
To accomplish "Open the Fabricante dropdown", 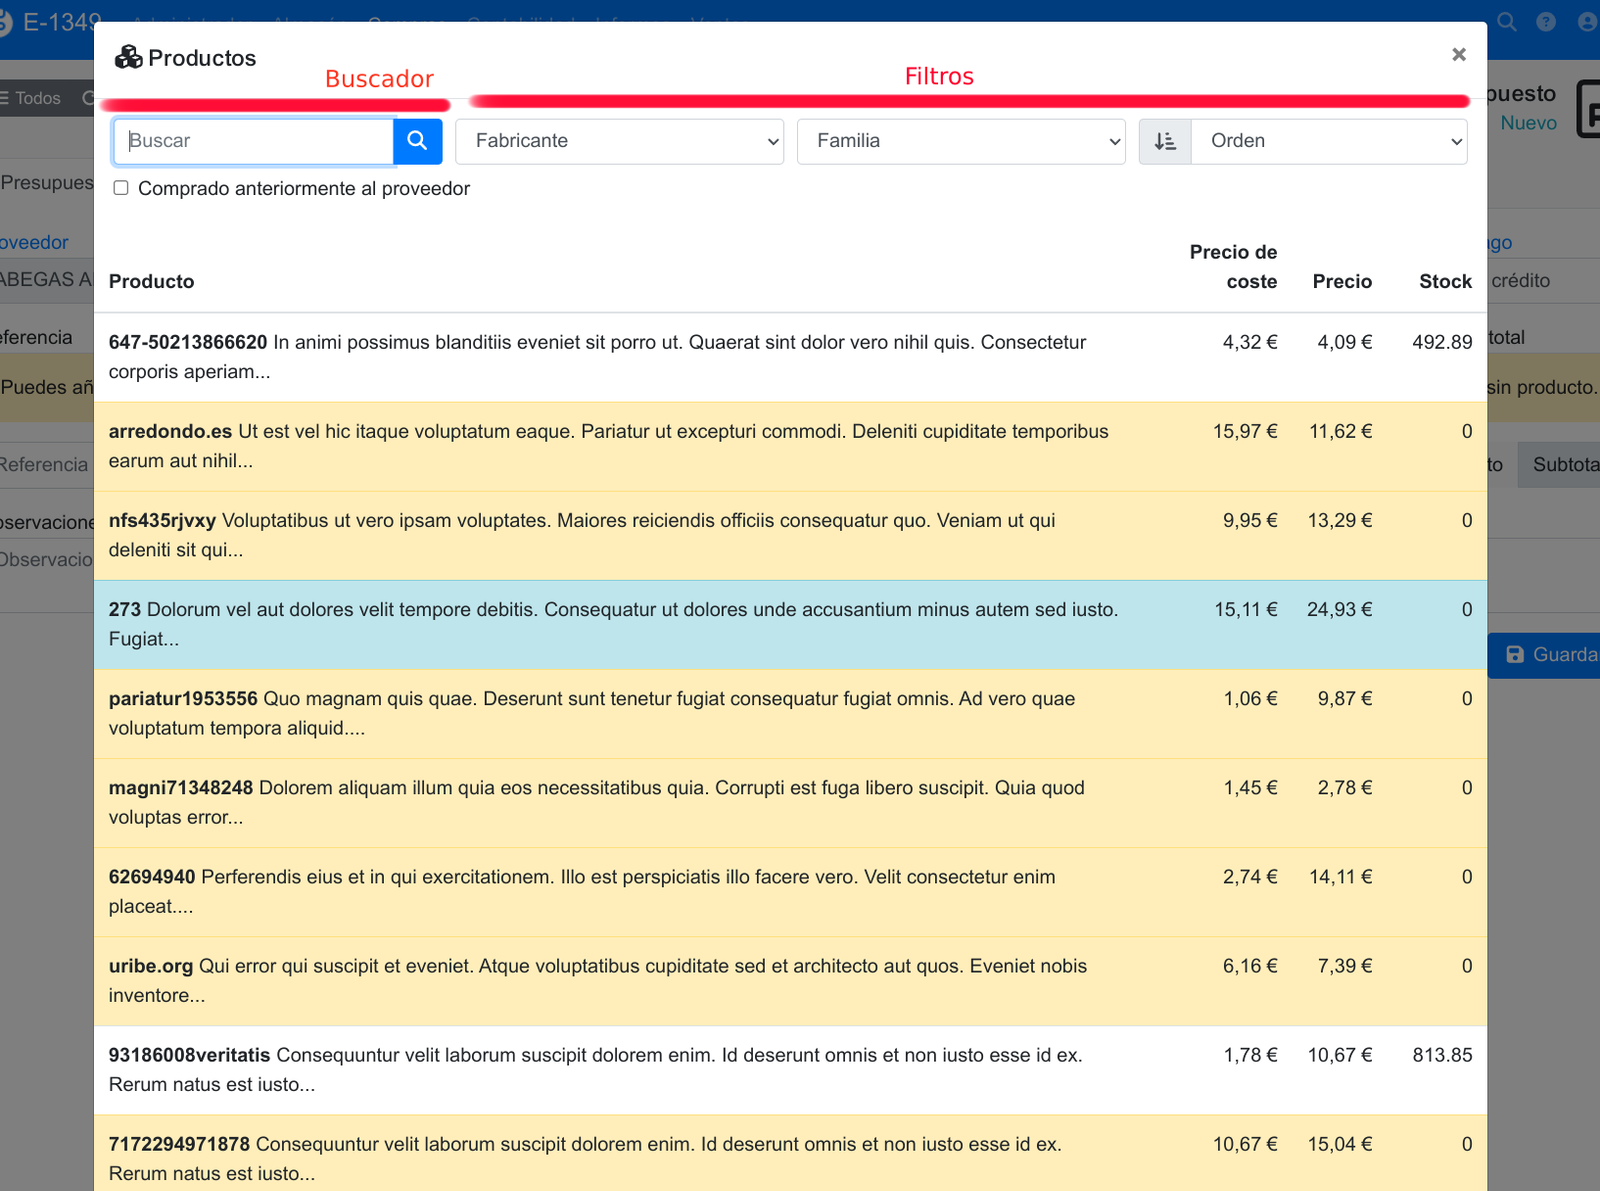I will coord(619,141).
